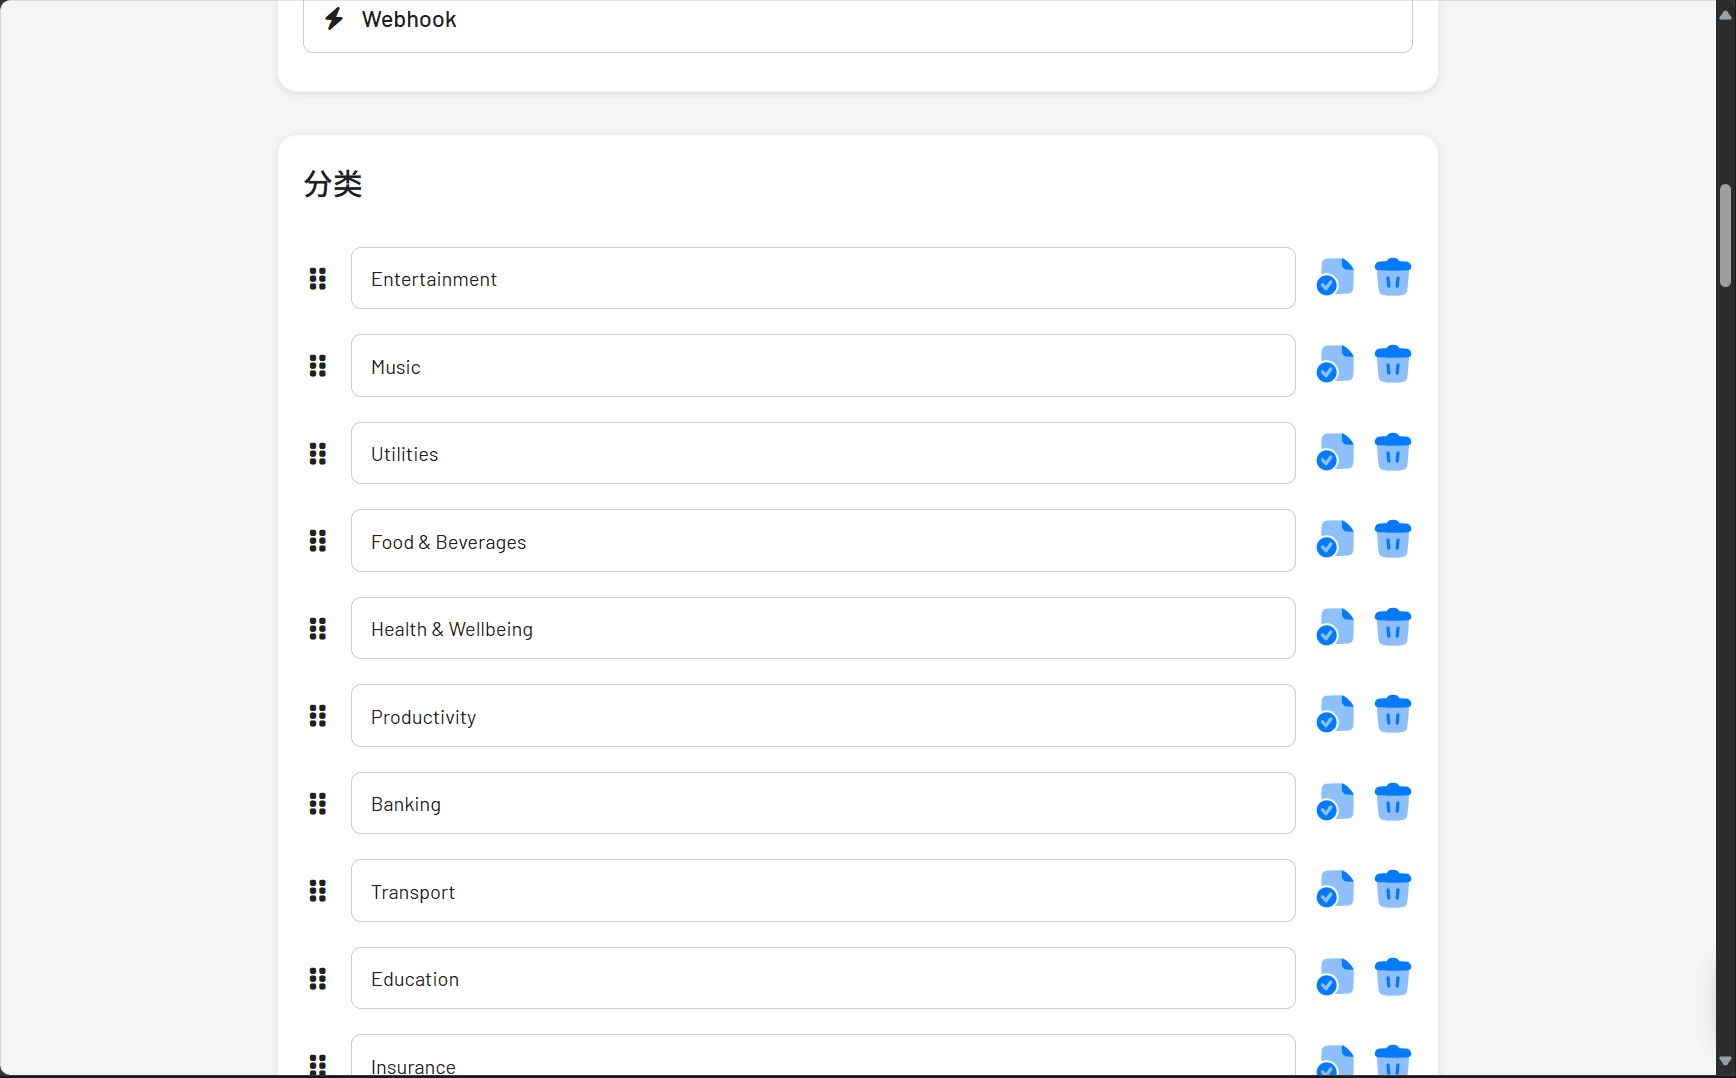This screenshot has width=1736, height=1078.
Task: Delete the Health & Wellbeing category
Action: click(x=1392, y=628)
